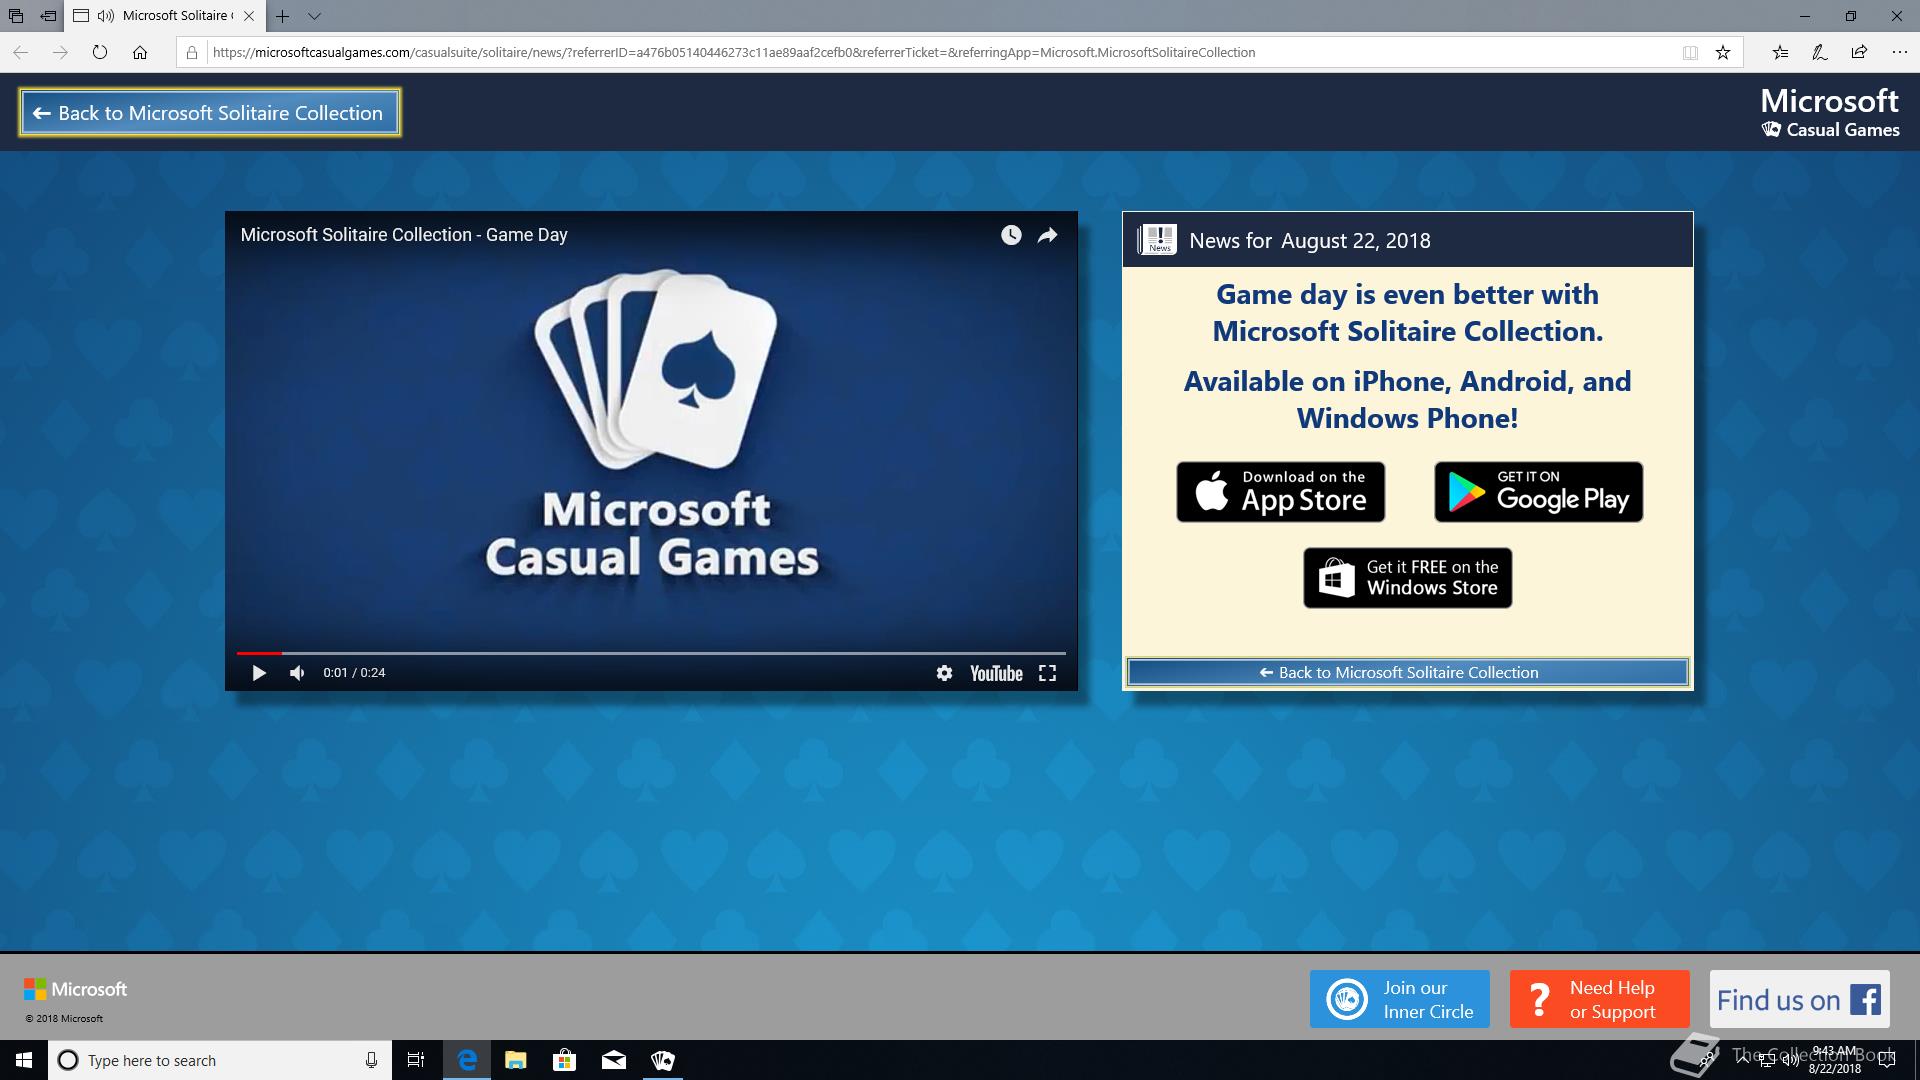1920x1080 pixels.
Task: Open Get it FREE on Windows Store badge
Action: coord(1408,578)
